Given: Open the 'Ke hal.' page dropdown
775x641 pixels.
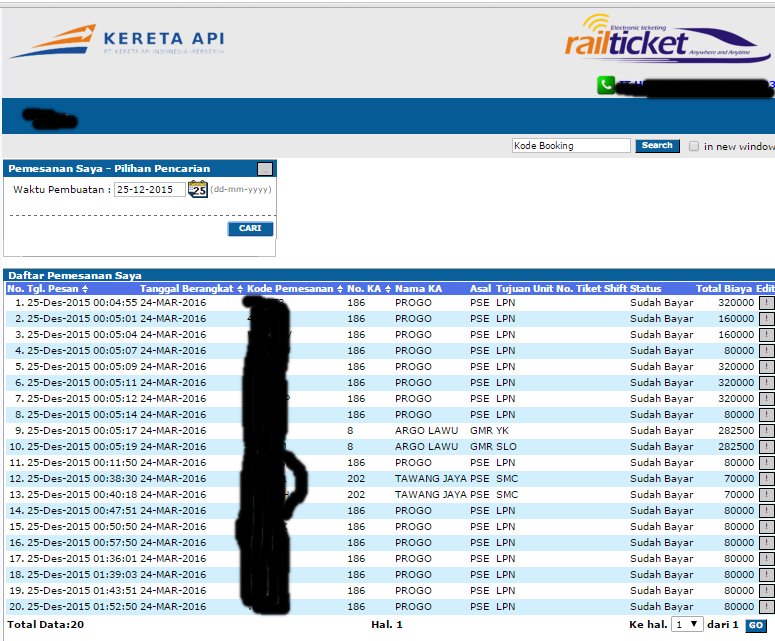Looking at the screenshot, I should pos(687,625).
